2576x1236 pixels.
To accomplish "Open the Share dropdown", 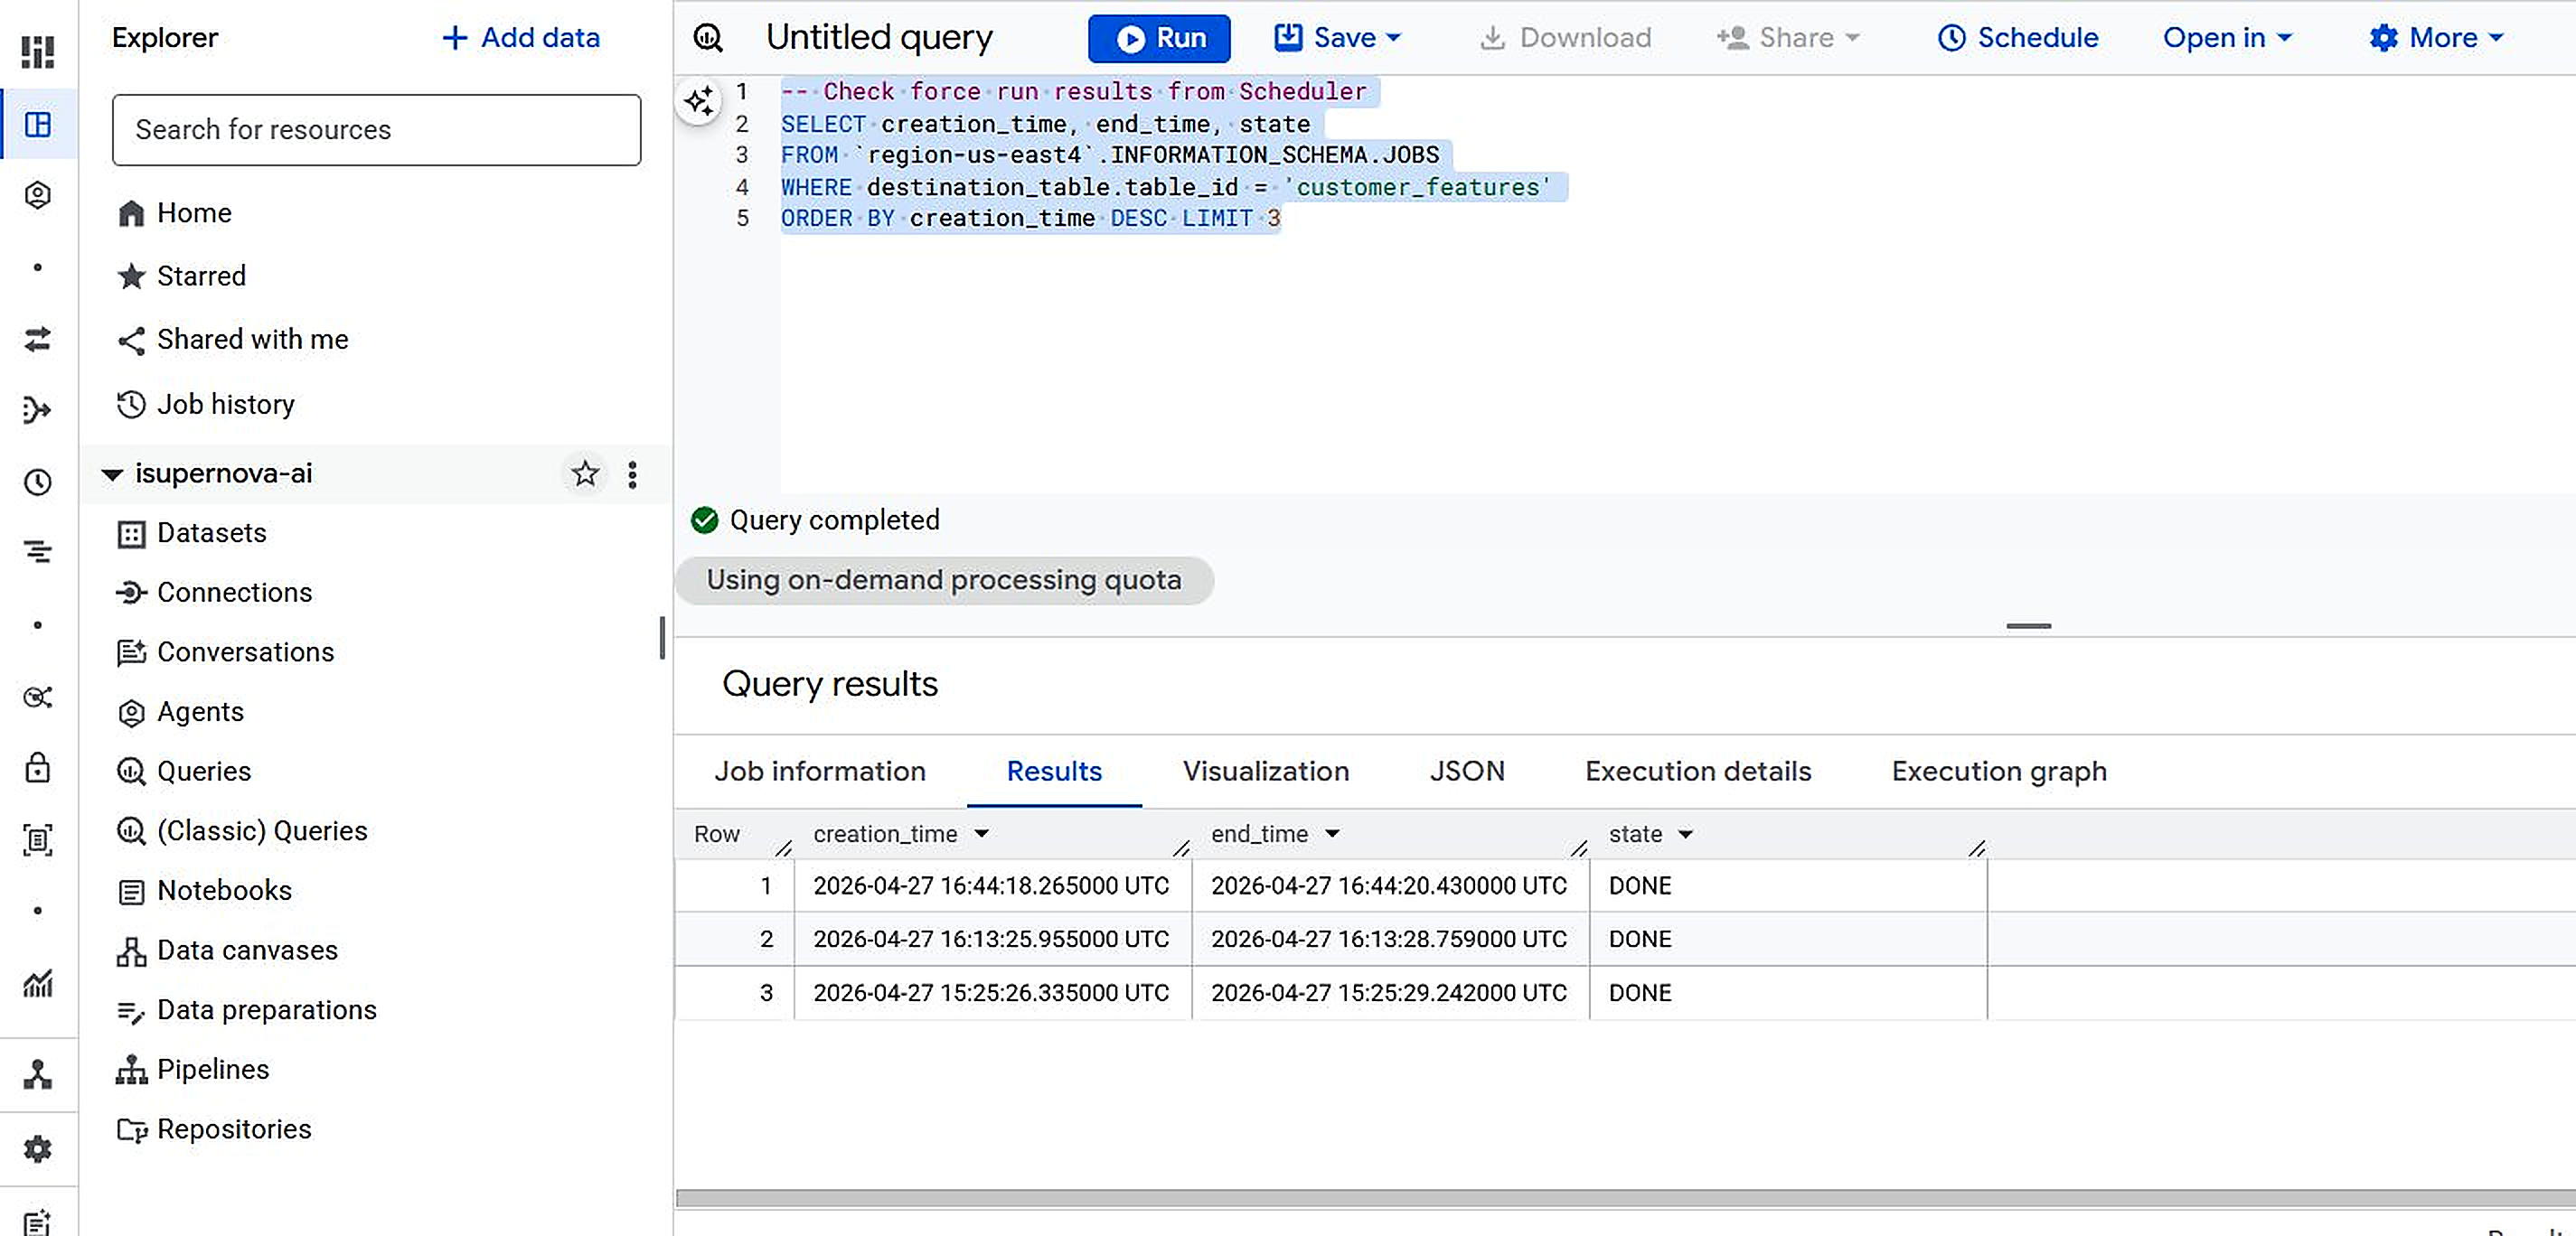I will (1788, 38).
